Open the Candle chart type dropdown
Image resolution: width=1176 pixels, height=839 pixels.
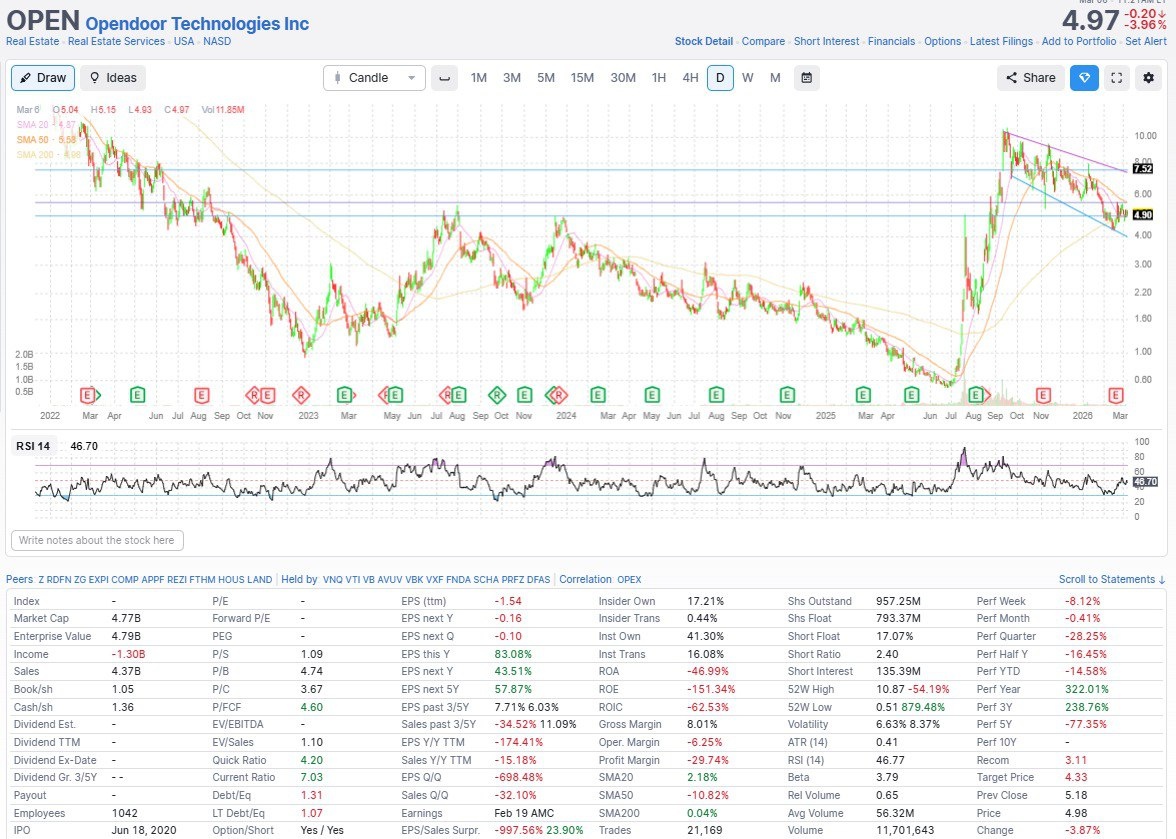tap(374, 78)
